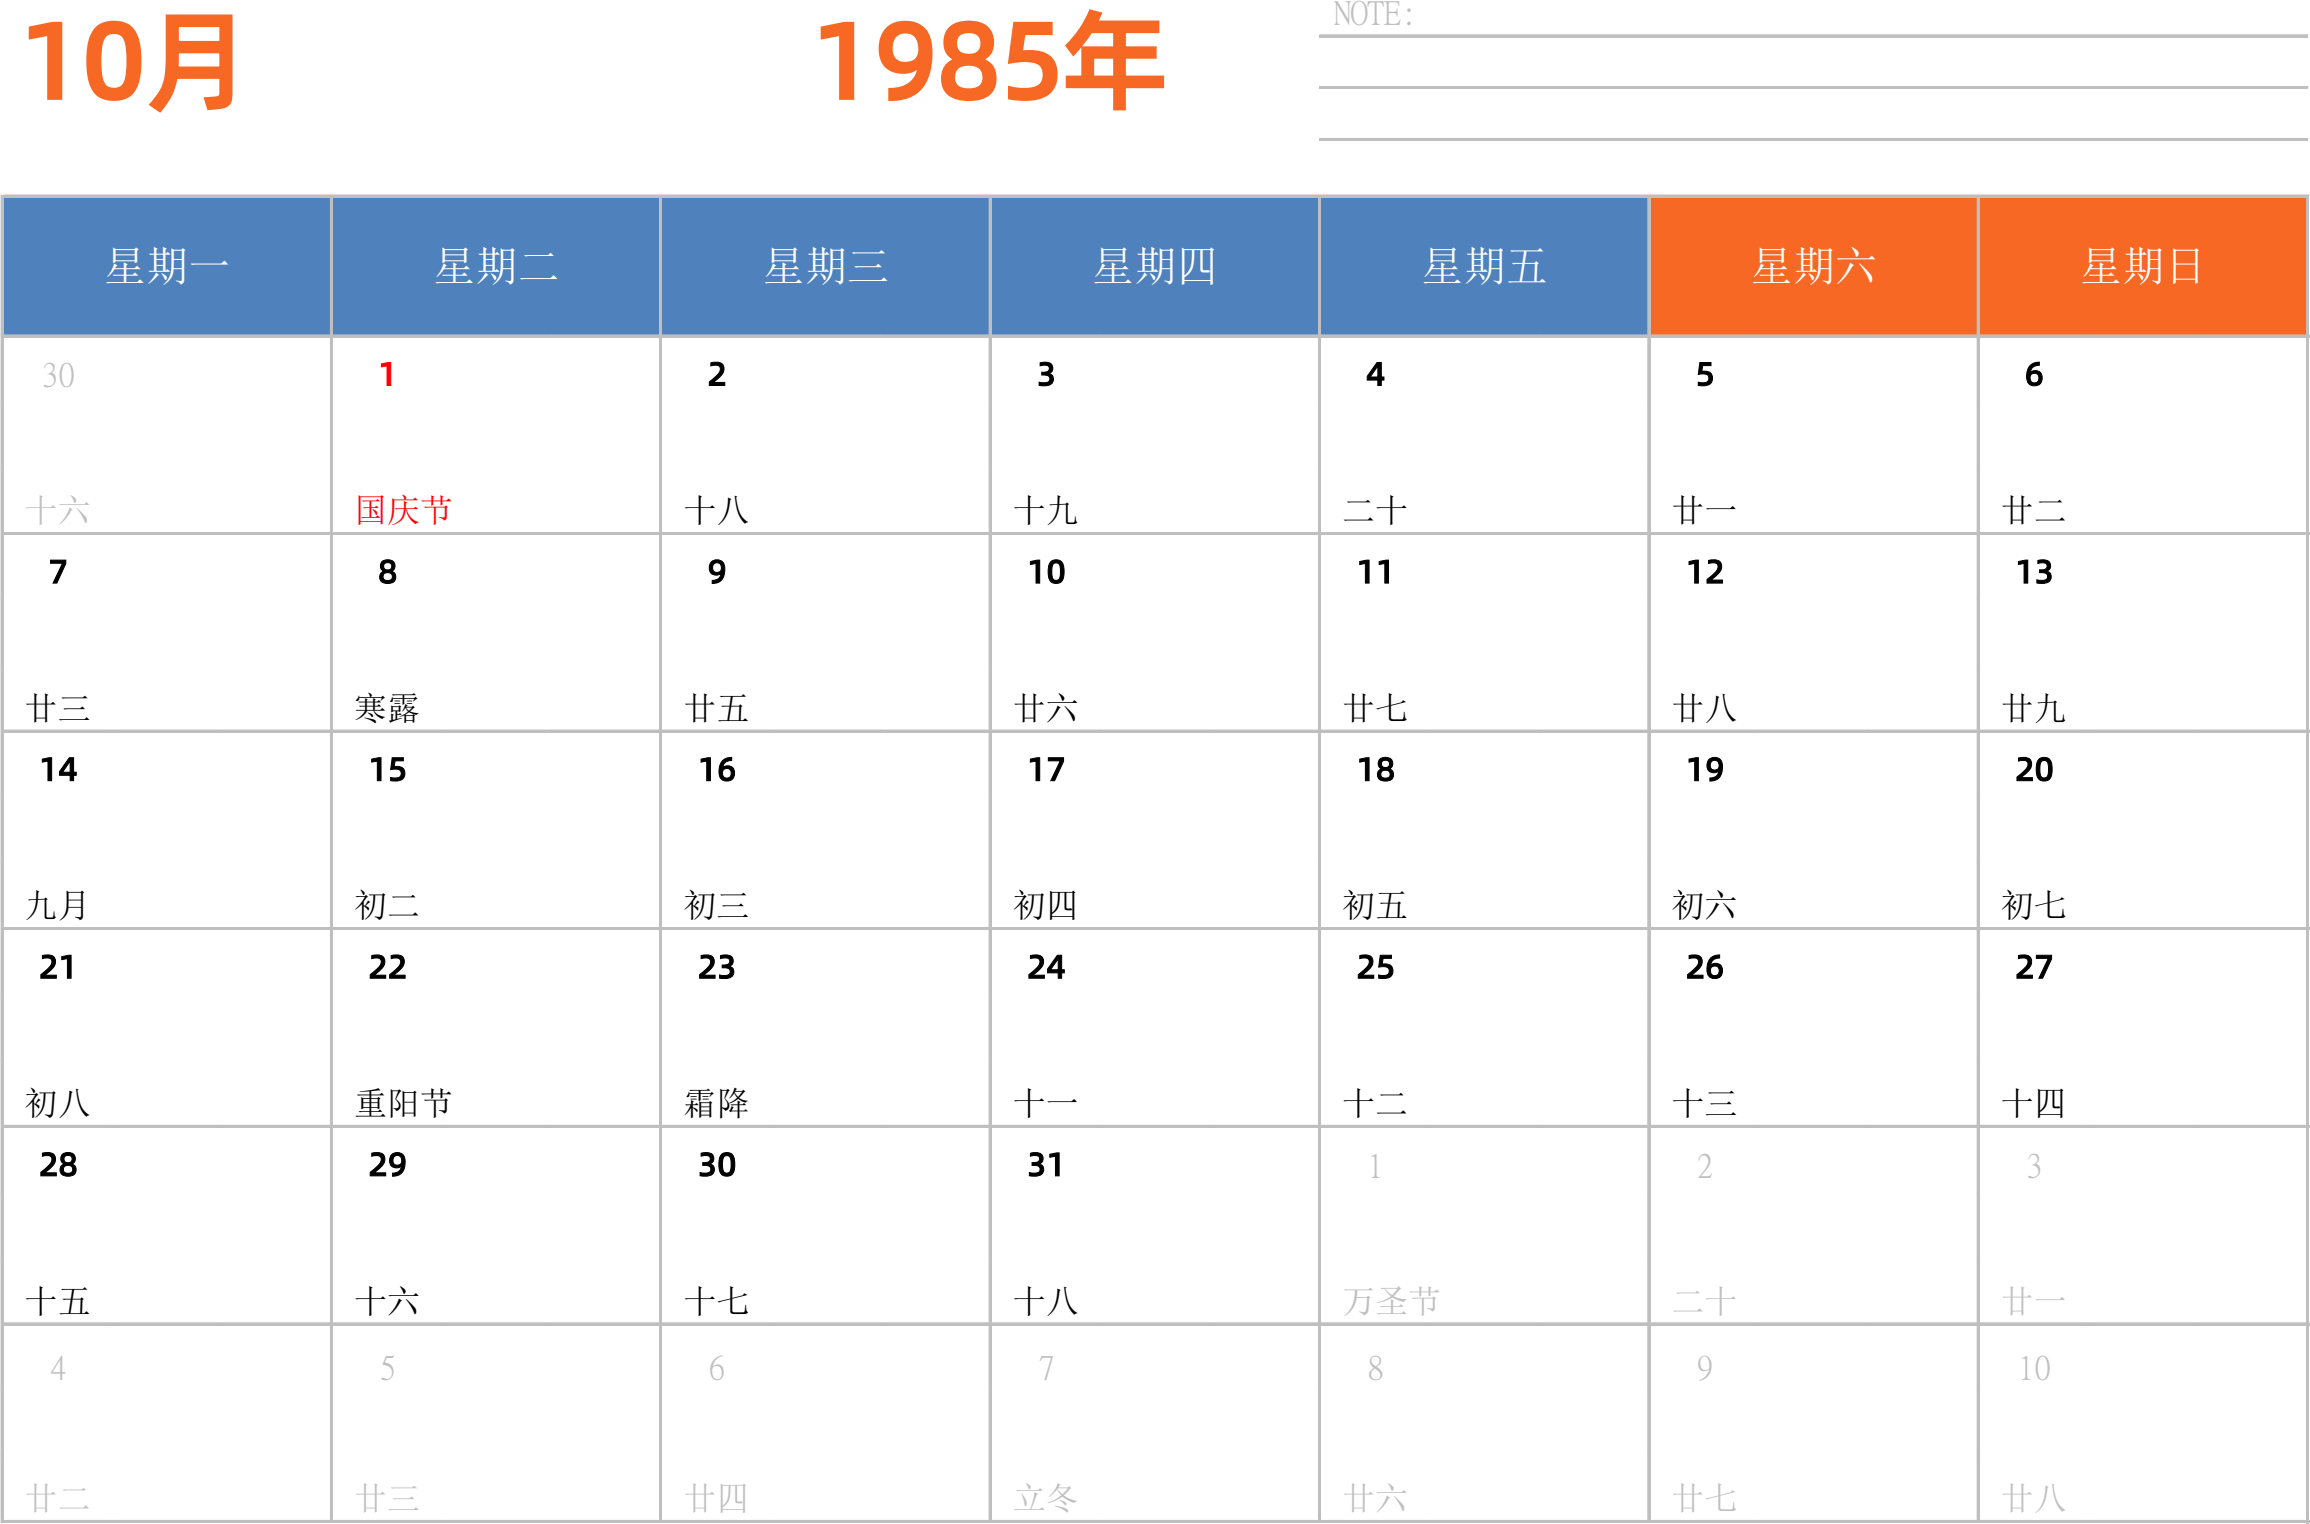Click date 24
2310x1524 pixels.
pos(1046,967)
